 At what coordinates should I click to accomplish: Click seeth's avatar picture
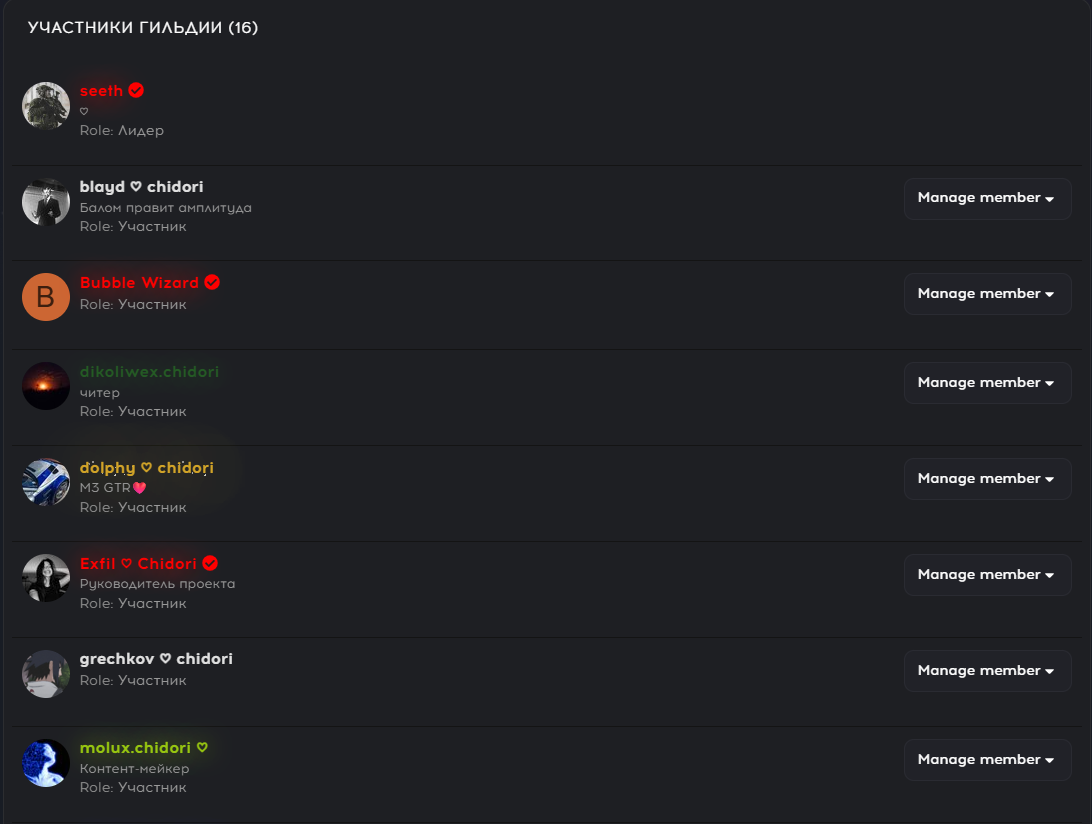[x=45, y=105]
